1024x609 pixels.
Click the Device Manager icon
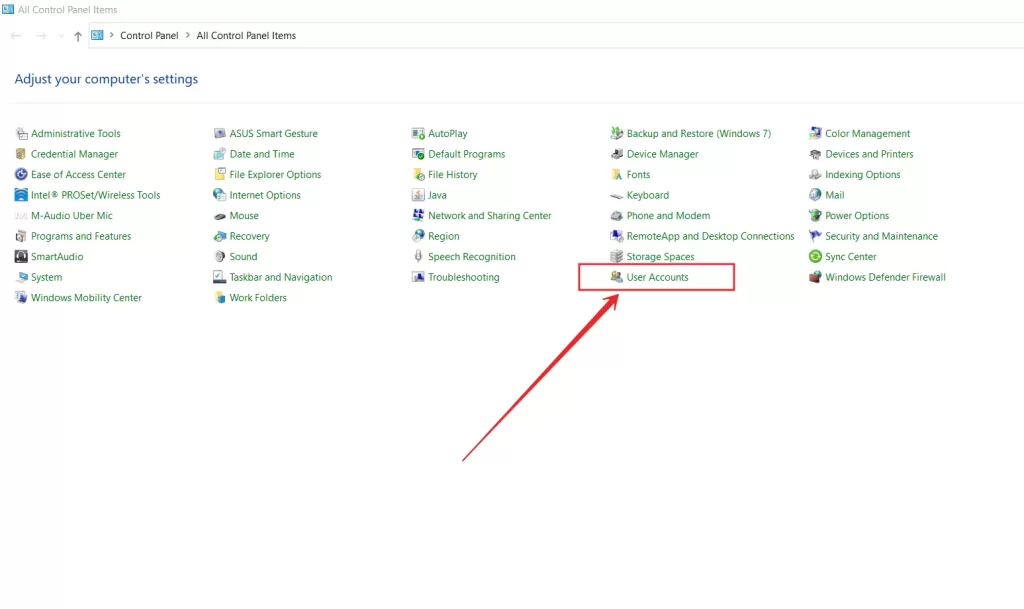pos(616,154)
